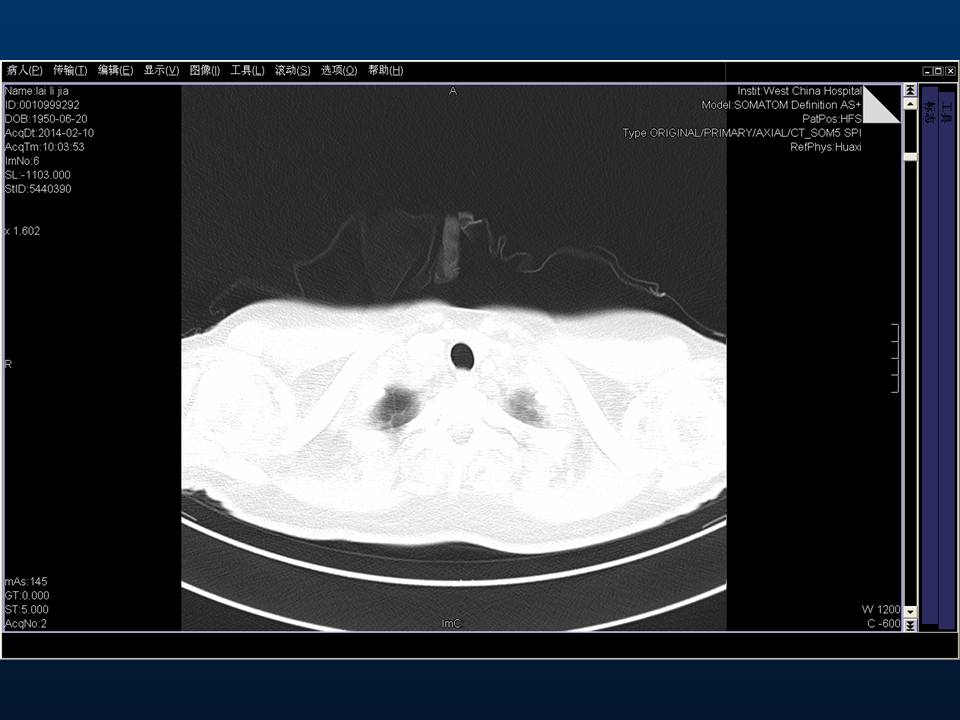The height and width of the screenshot is (720, 960).
Task: Open the 帮助(H) help menu
Action: coord(385,71)
